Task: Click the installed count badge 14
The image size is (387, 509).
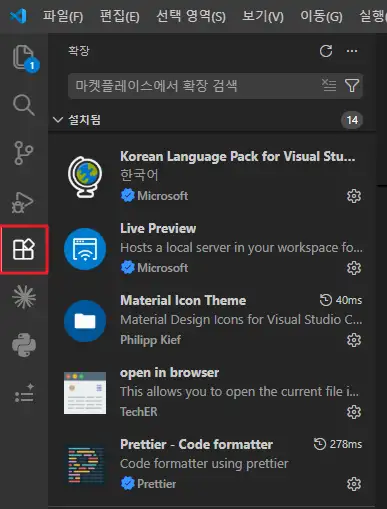Action: pos(352,120)
